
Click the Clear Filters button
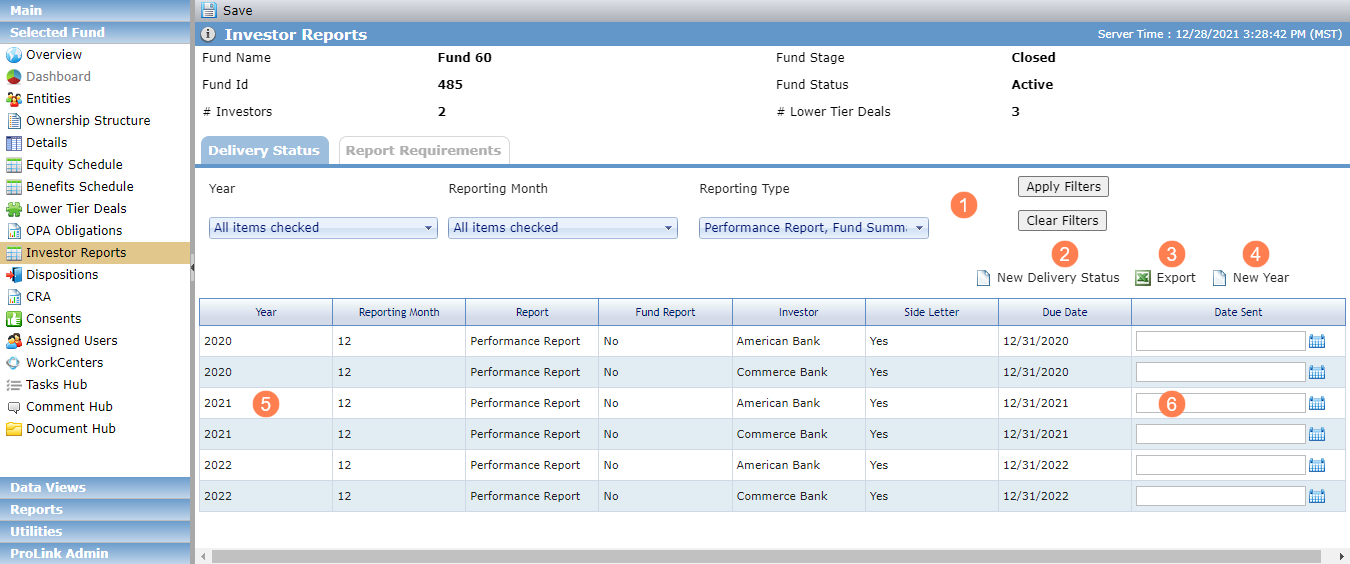(x=1062, y=221)
